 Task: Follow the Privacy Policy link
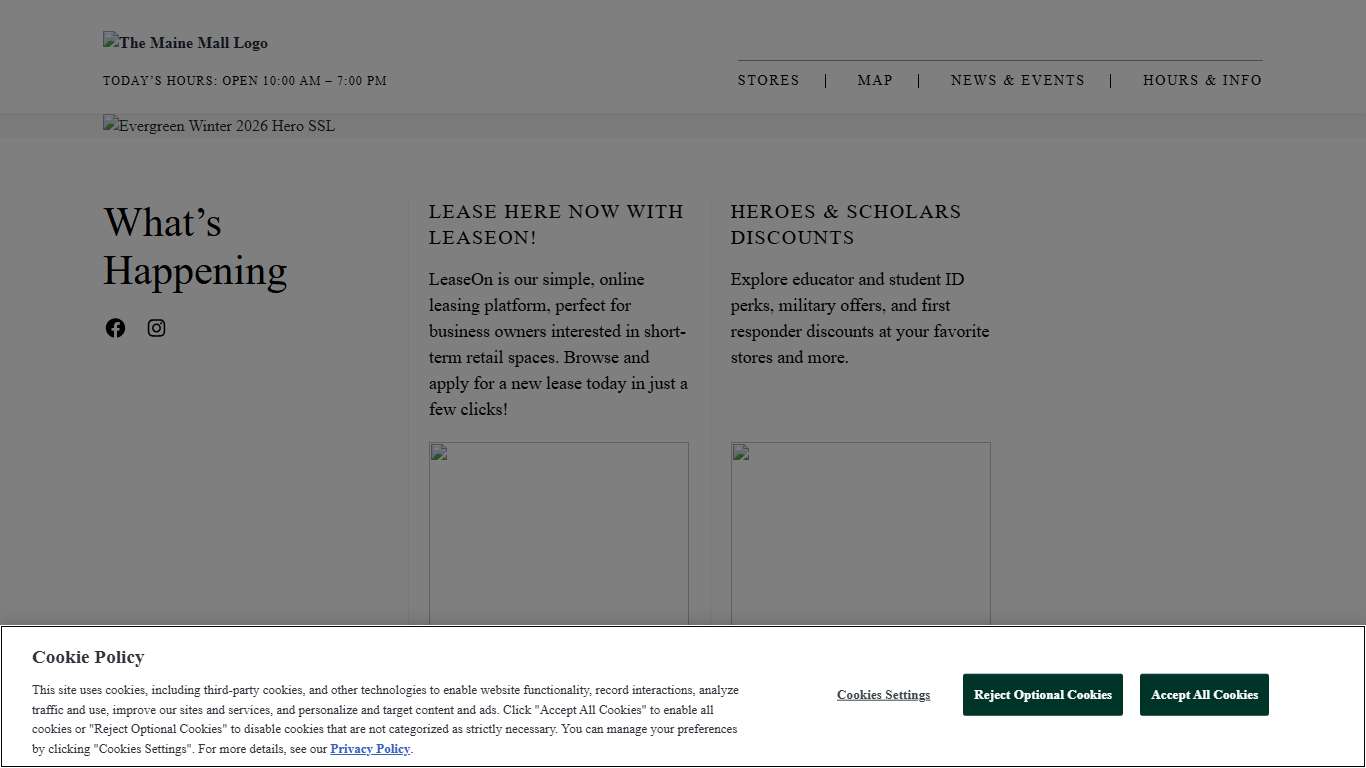click(x=370, y=749)
